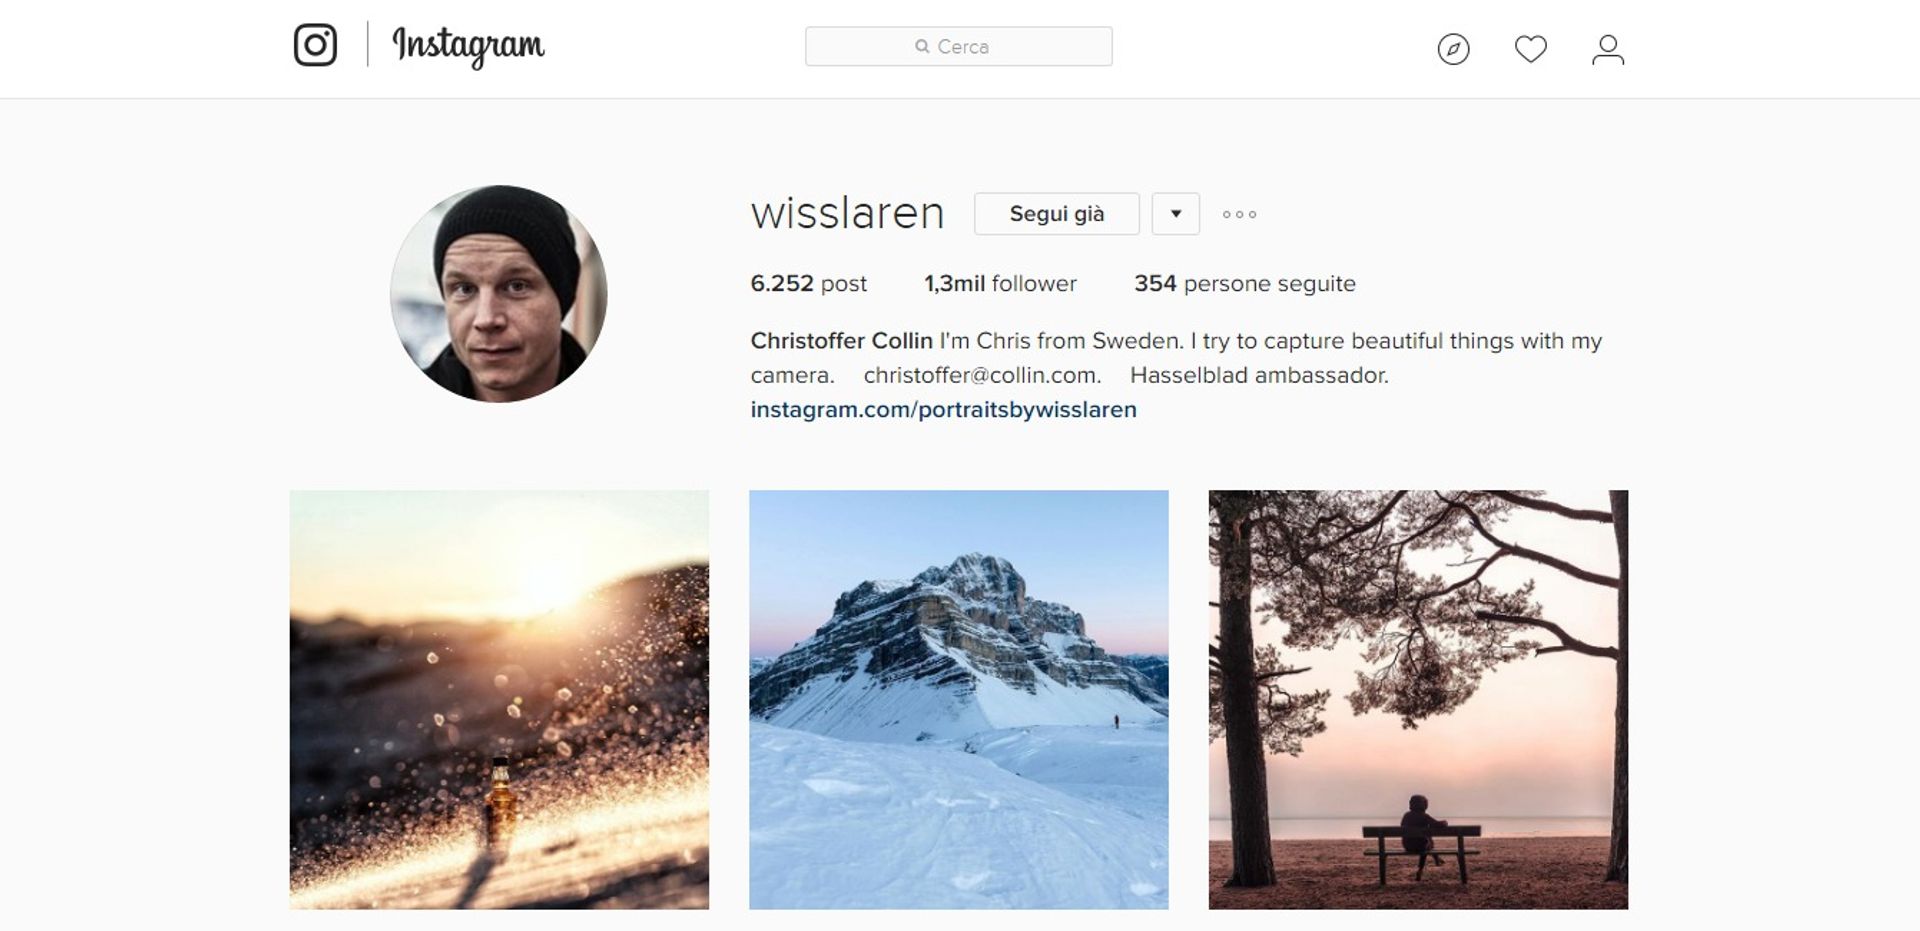Open wisslaren's round profile picture
The height and width of the screenshot is (931, 1920).
(x=499, y=294)
